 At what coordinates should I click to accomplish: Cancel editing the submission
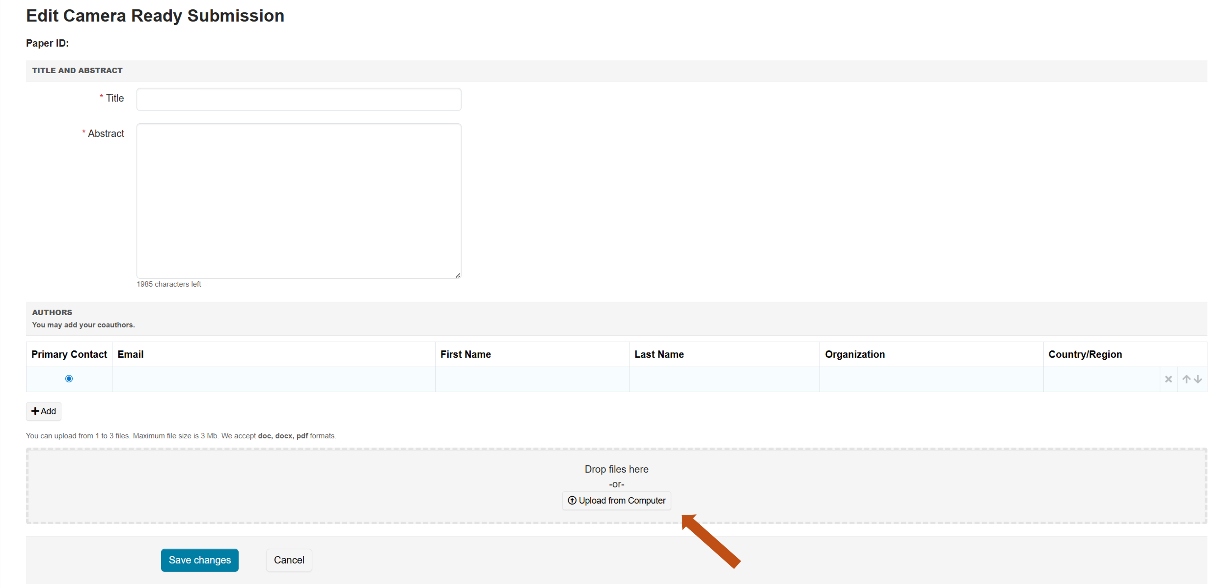point(289,560)
